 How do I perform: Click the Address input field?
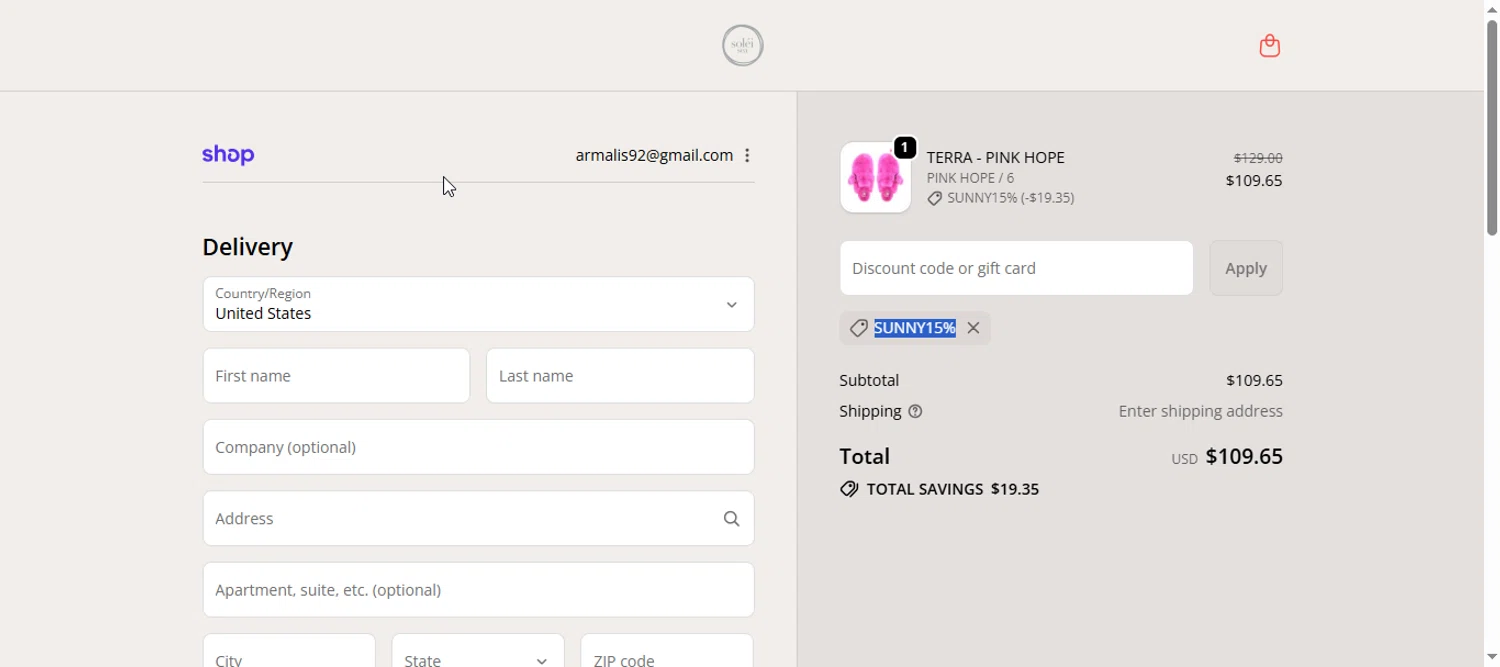coord(478,518)
